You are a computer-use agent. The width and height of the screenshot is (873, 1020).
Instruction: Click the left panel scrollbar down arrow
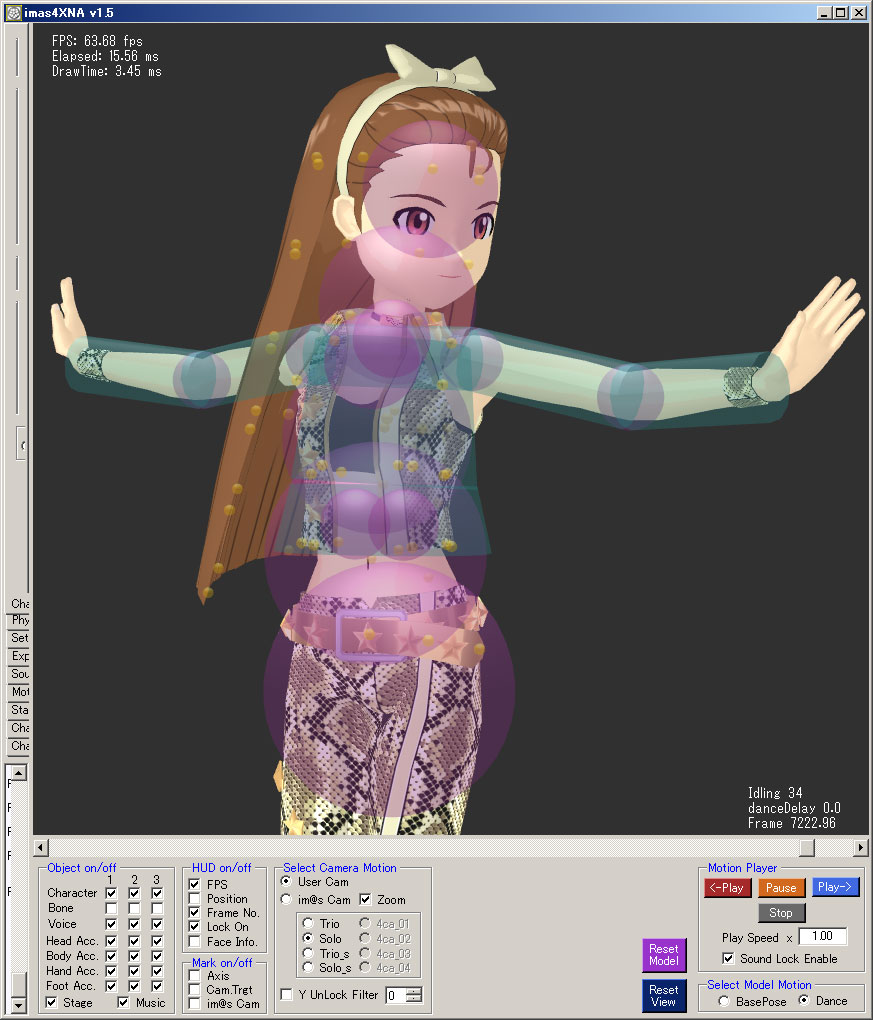pyautogui.click(x=19, y=1006)
